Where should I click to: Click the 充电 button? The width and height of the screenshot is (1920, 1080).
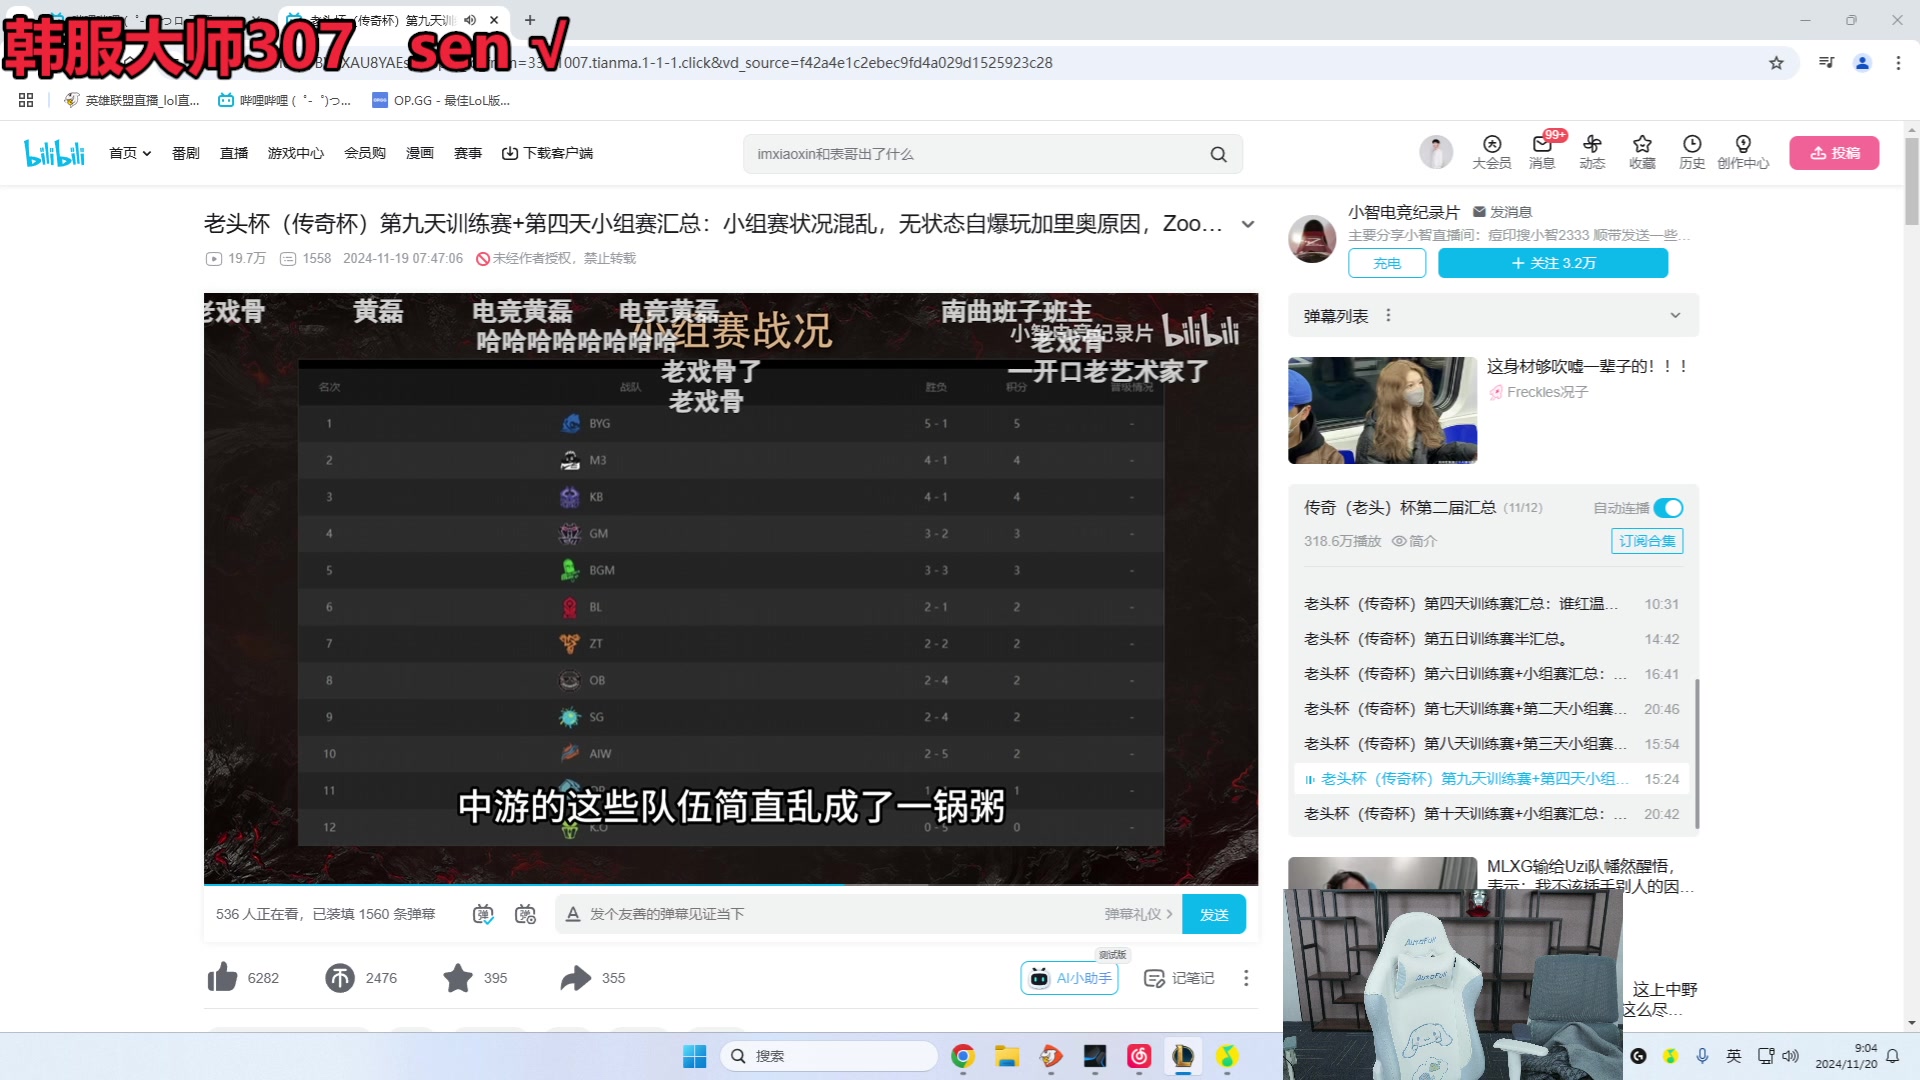pyautogui.click(x=1387, y=263)
